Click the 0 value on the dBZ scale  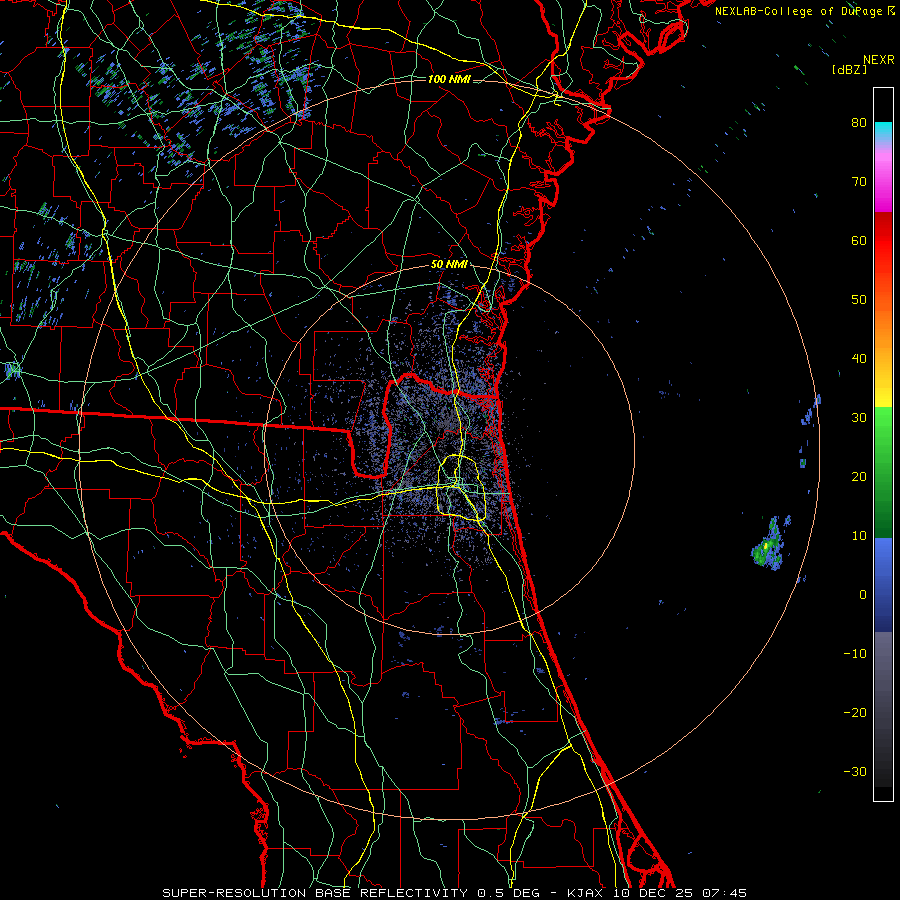point(863,595)
